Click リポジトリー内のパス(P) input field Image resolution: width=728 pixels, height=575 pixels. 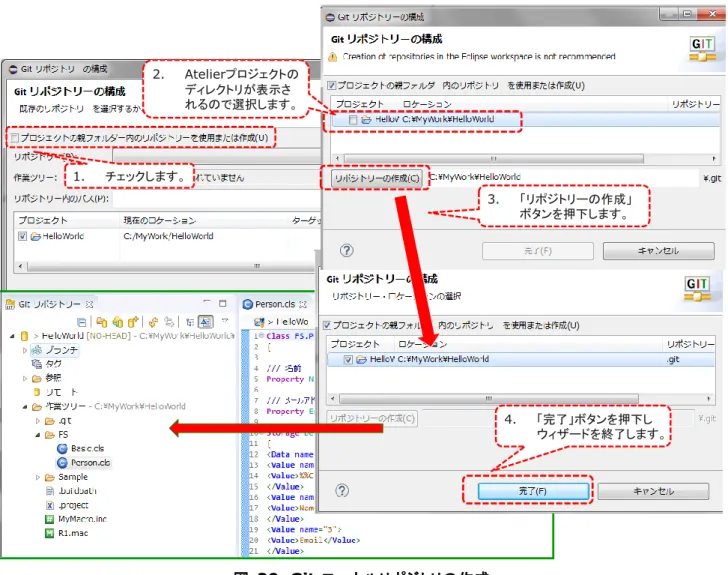click(x=216, y=199)
